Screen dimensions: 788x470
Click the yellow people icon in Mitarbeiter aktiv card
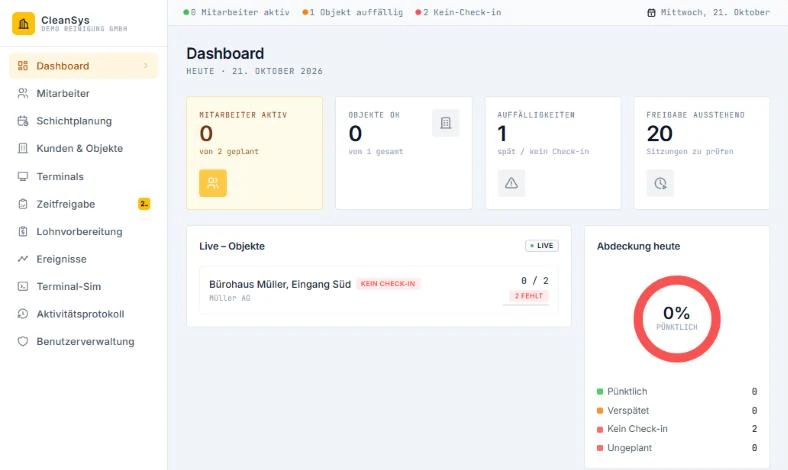pyautogui.click(x=213, y=183)
